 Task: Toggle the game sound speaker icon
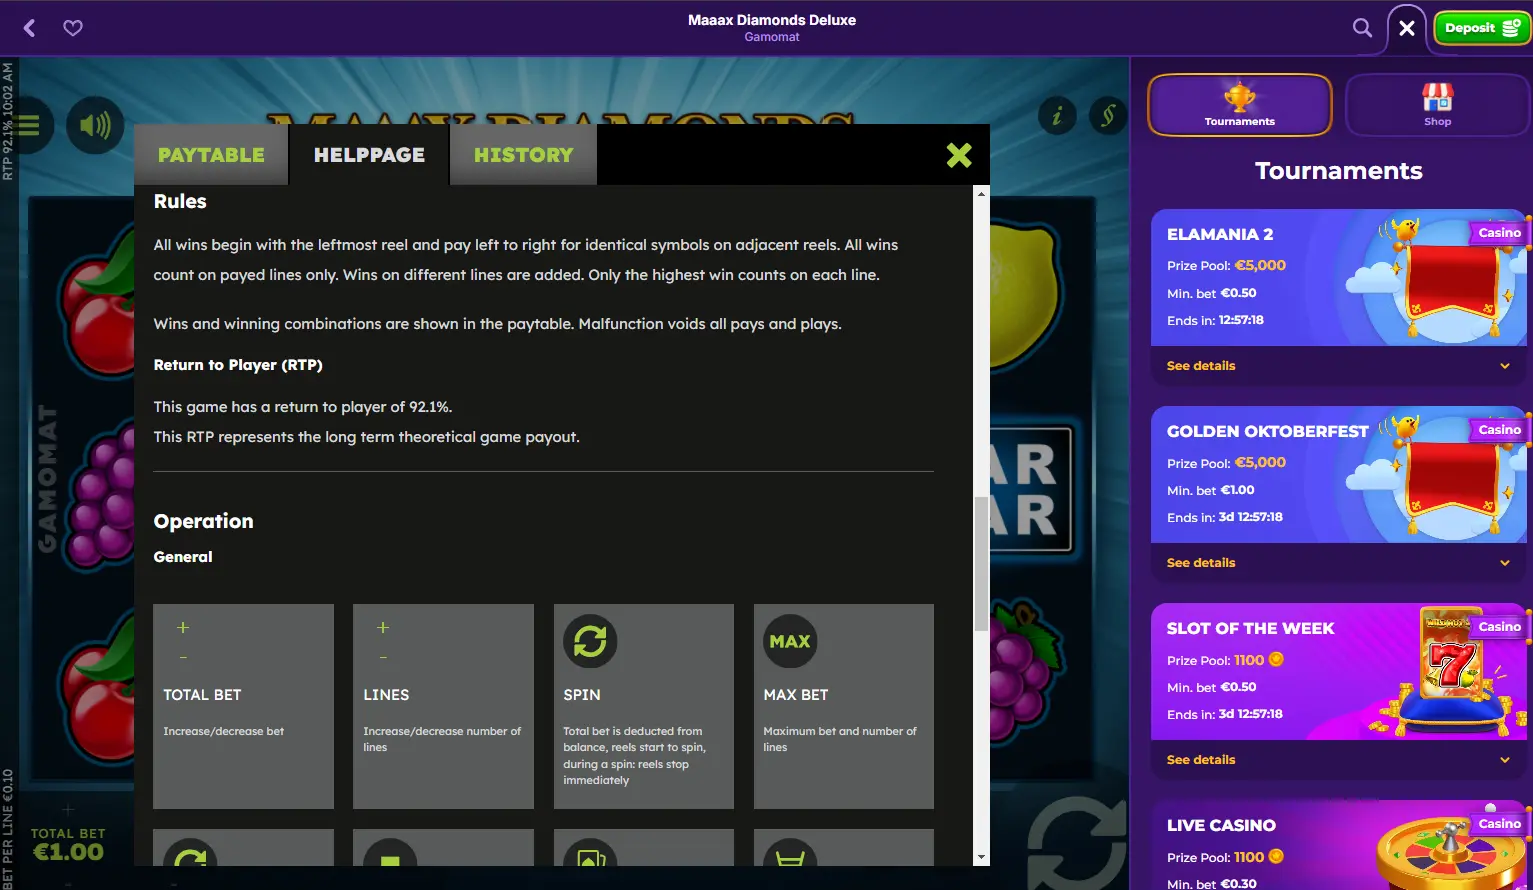click(x=95, y=125)
